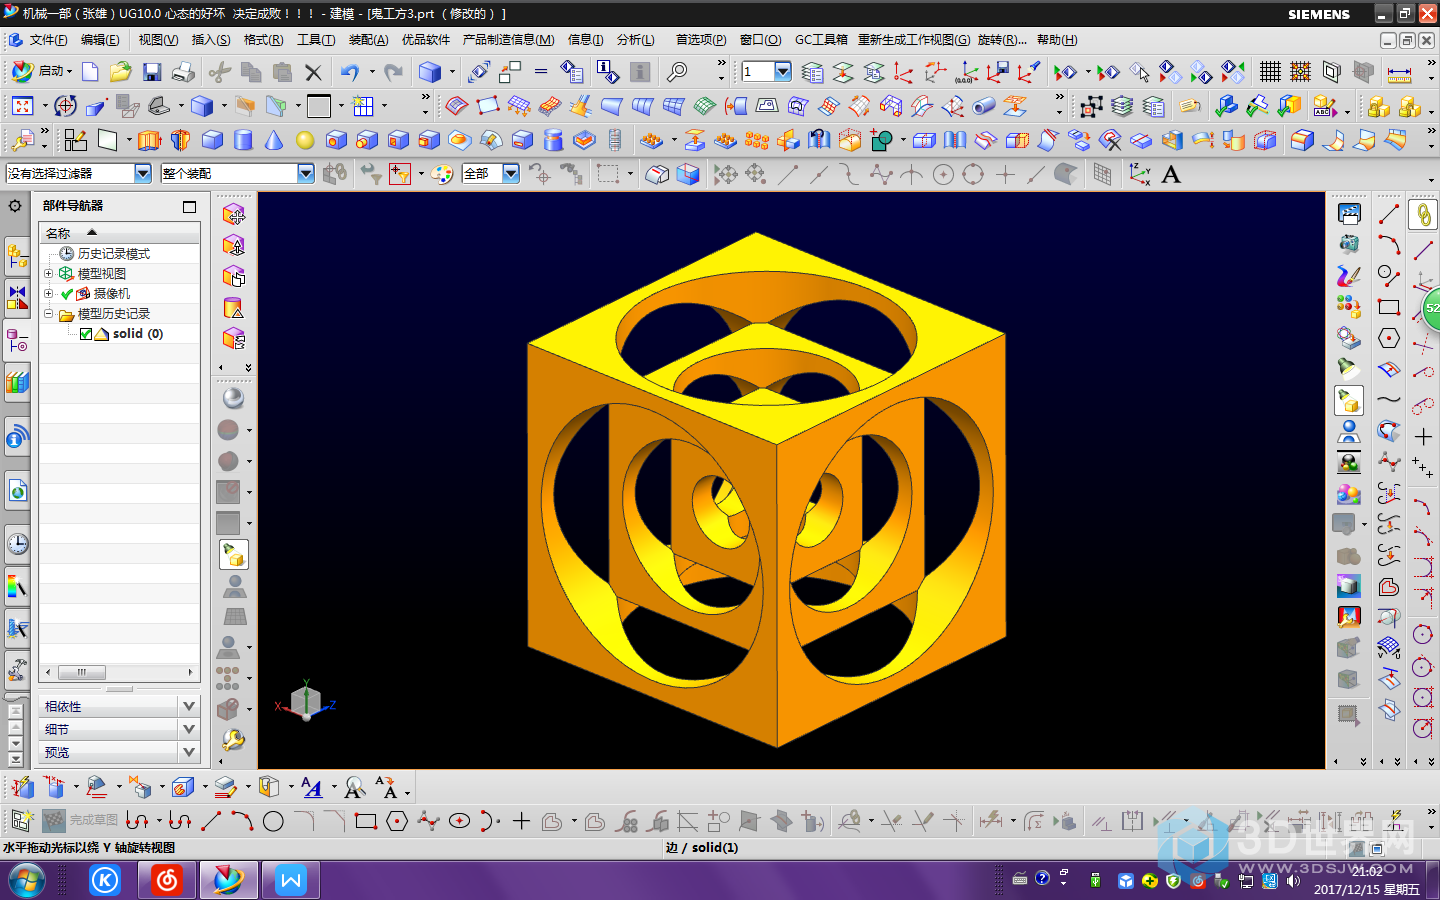Toggle the solid (0) checkbox

point(86,334)
